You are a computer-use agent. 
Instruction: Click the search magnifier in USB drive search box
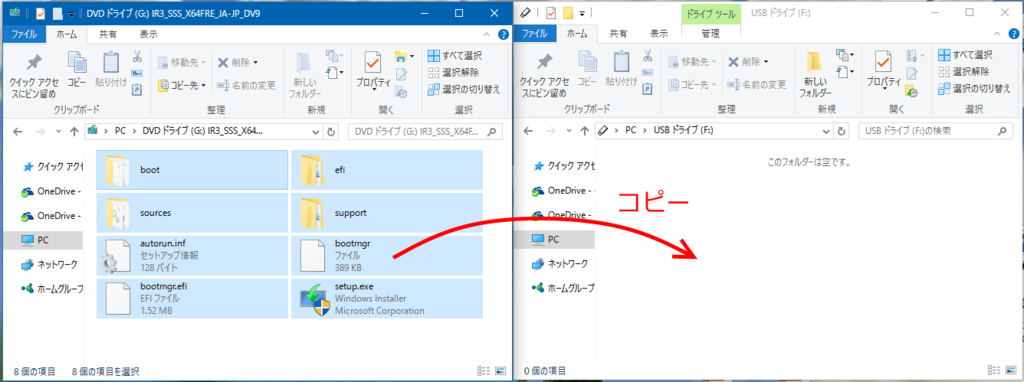[1001, 131]
